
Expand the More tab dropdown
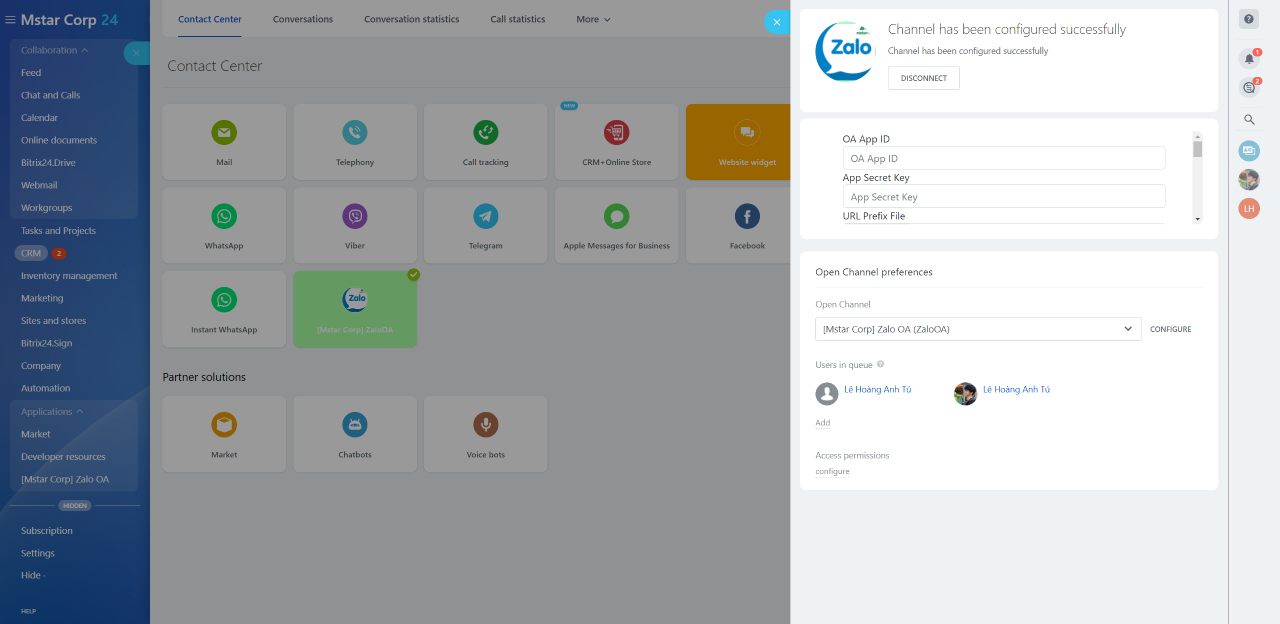point(593,19)
